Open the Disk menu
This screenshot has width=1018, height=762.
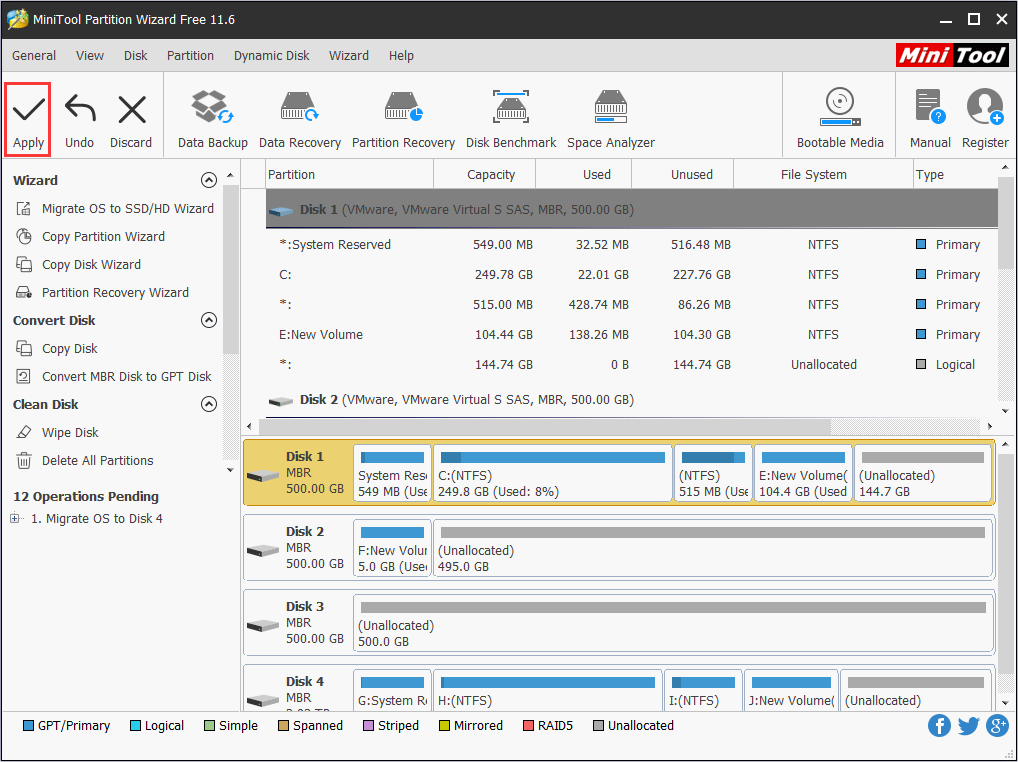[x=136, y=56]
